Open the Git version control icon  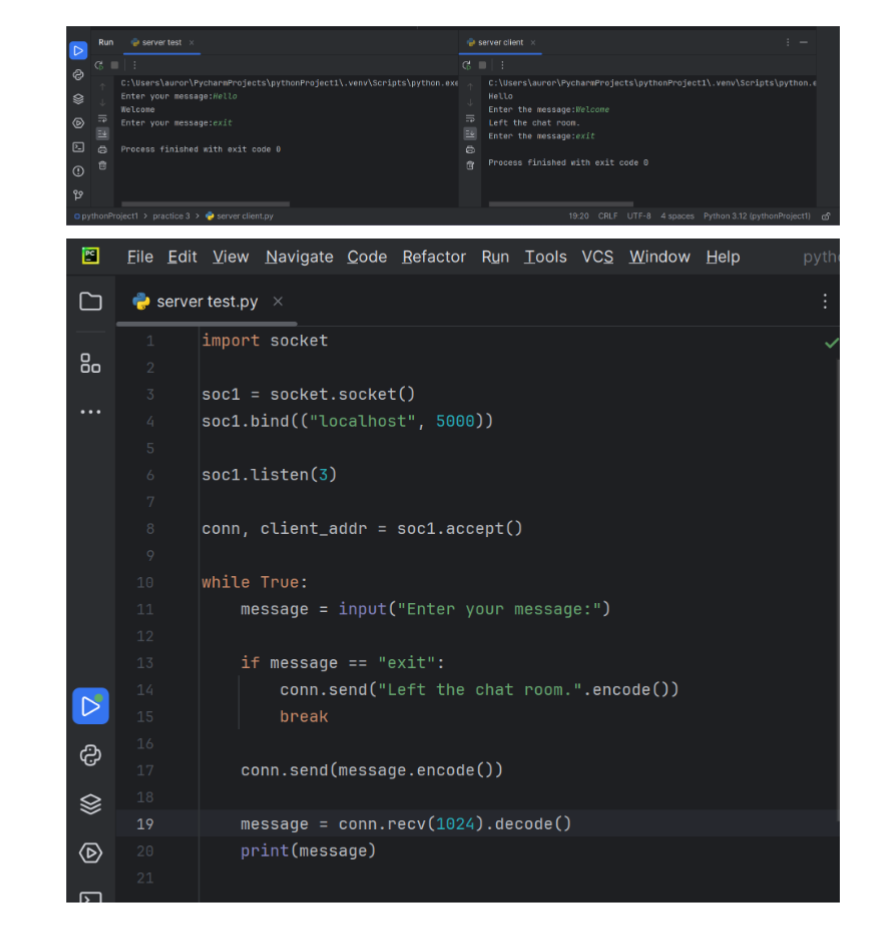click(x=78, y=195)
